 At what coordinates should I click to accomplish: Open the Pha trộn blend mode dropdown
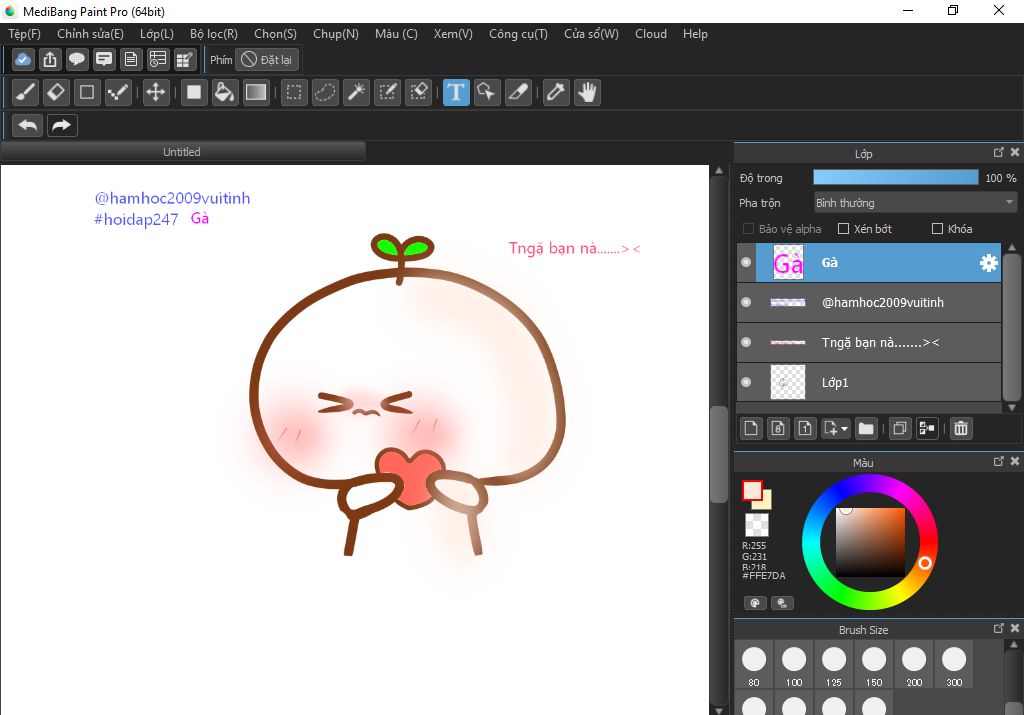pos(915,202)
